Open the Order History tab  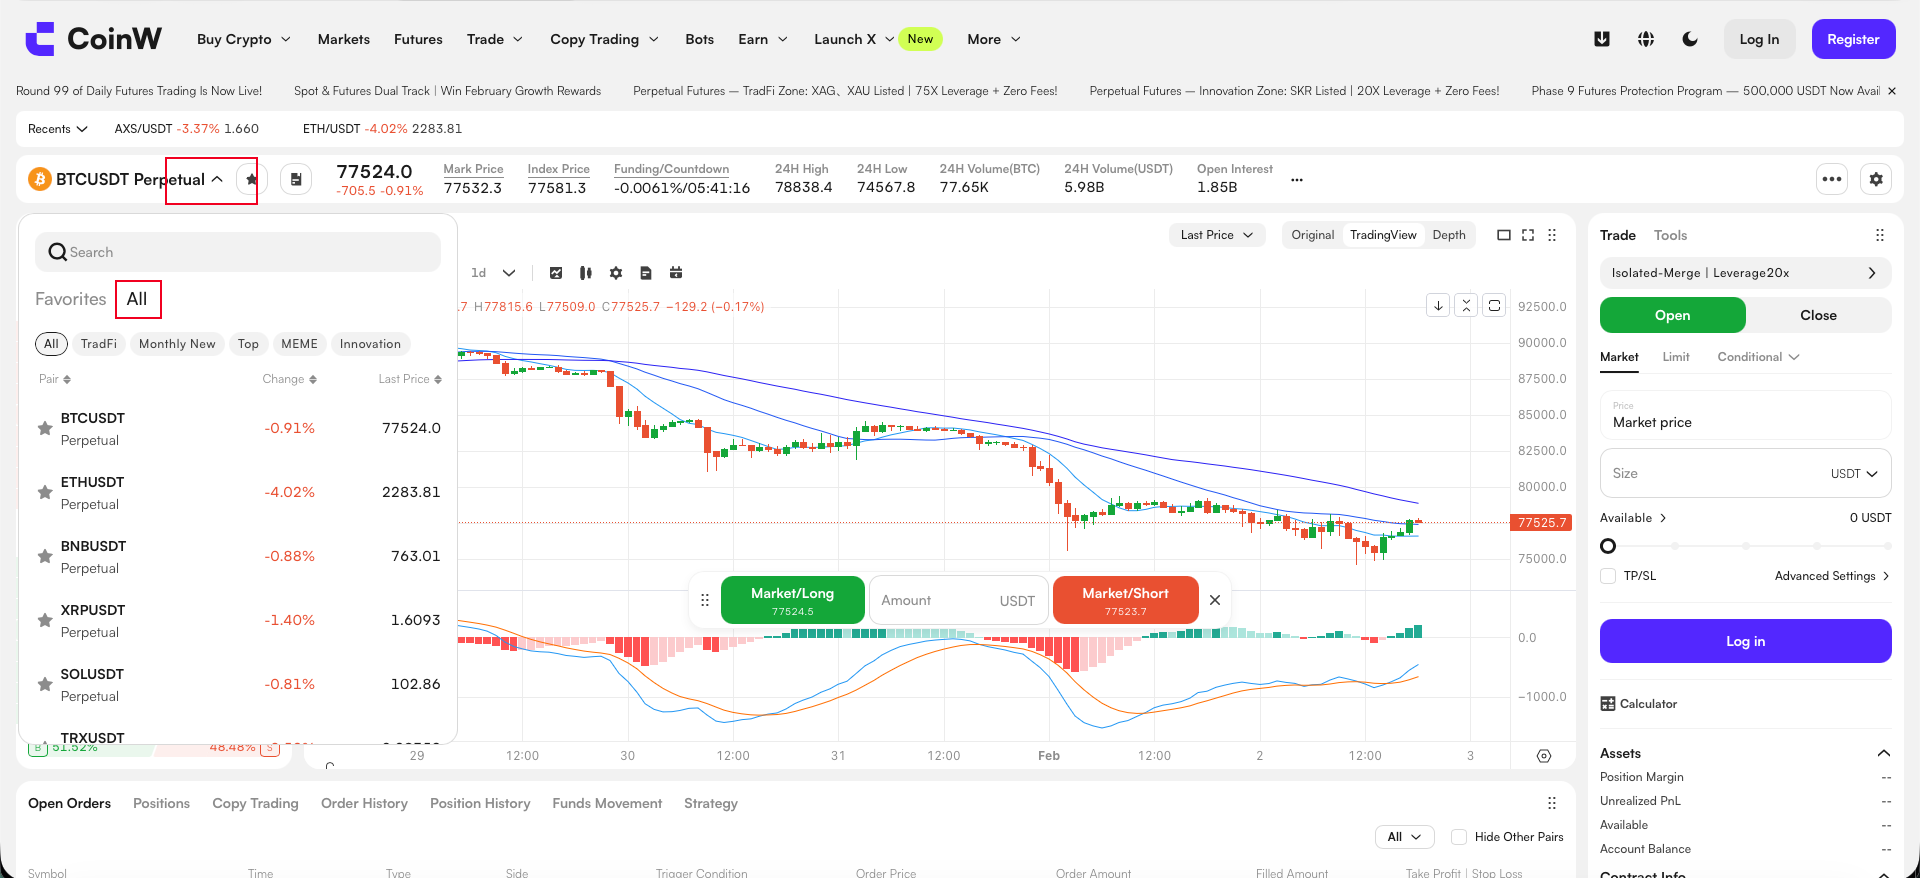[x=364, y=803]
